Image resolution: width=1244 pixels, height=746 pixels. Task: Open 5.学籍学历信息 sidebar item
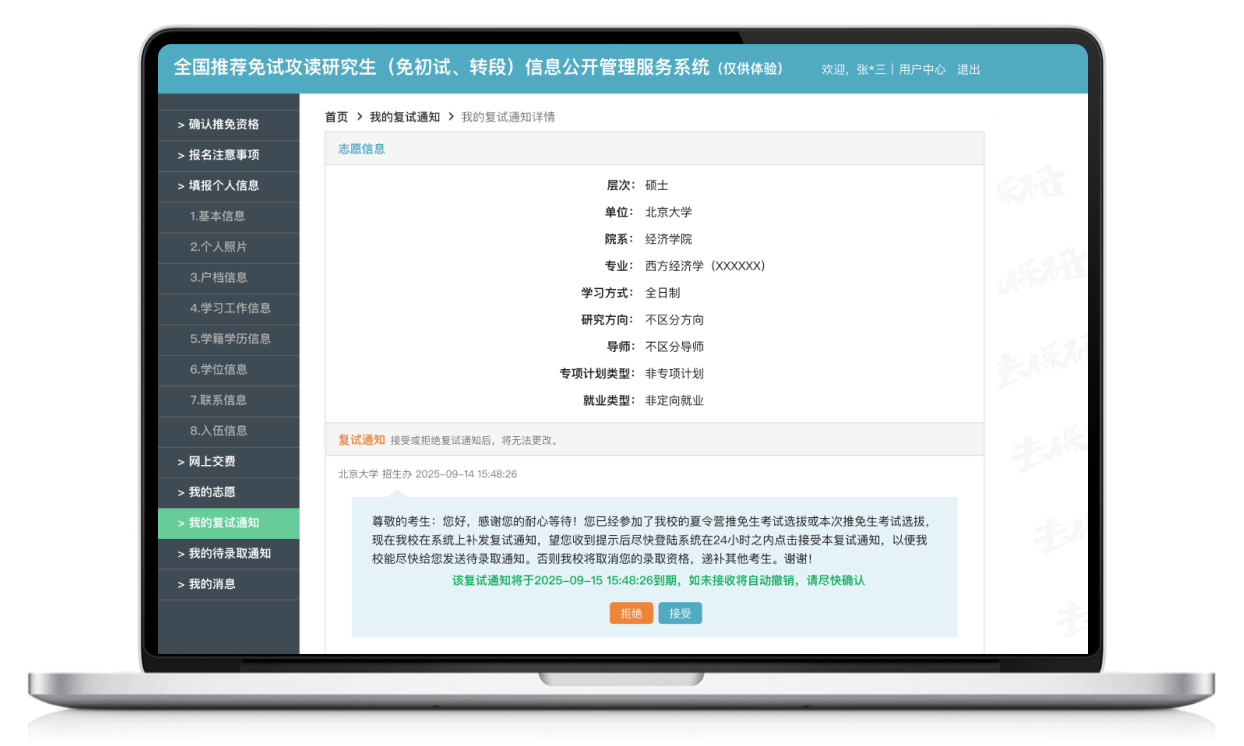[x=230, y=339]
